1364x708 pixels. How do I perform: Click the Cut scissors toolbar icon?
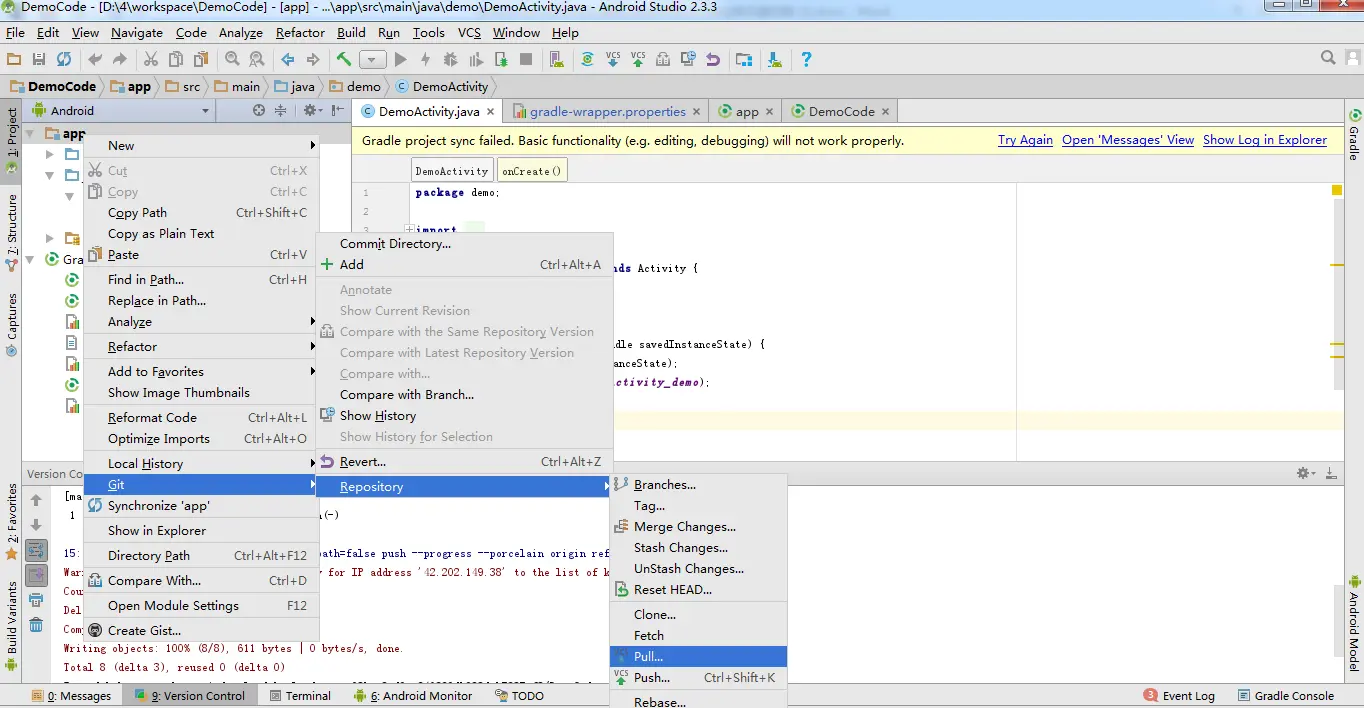click(151, 60)
